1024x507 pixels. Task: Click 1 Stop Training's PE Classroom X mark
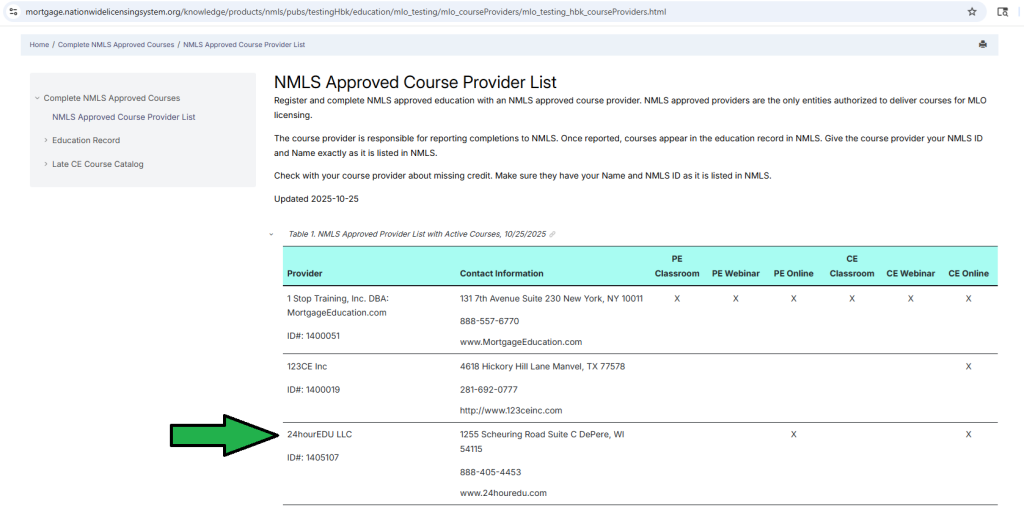point(677,299)
